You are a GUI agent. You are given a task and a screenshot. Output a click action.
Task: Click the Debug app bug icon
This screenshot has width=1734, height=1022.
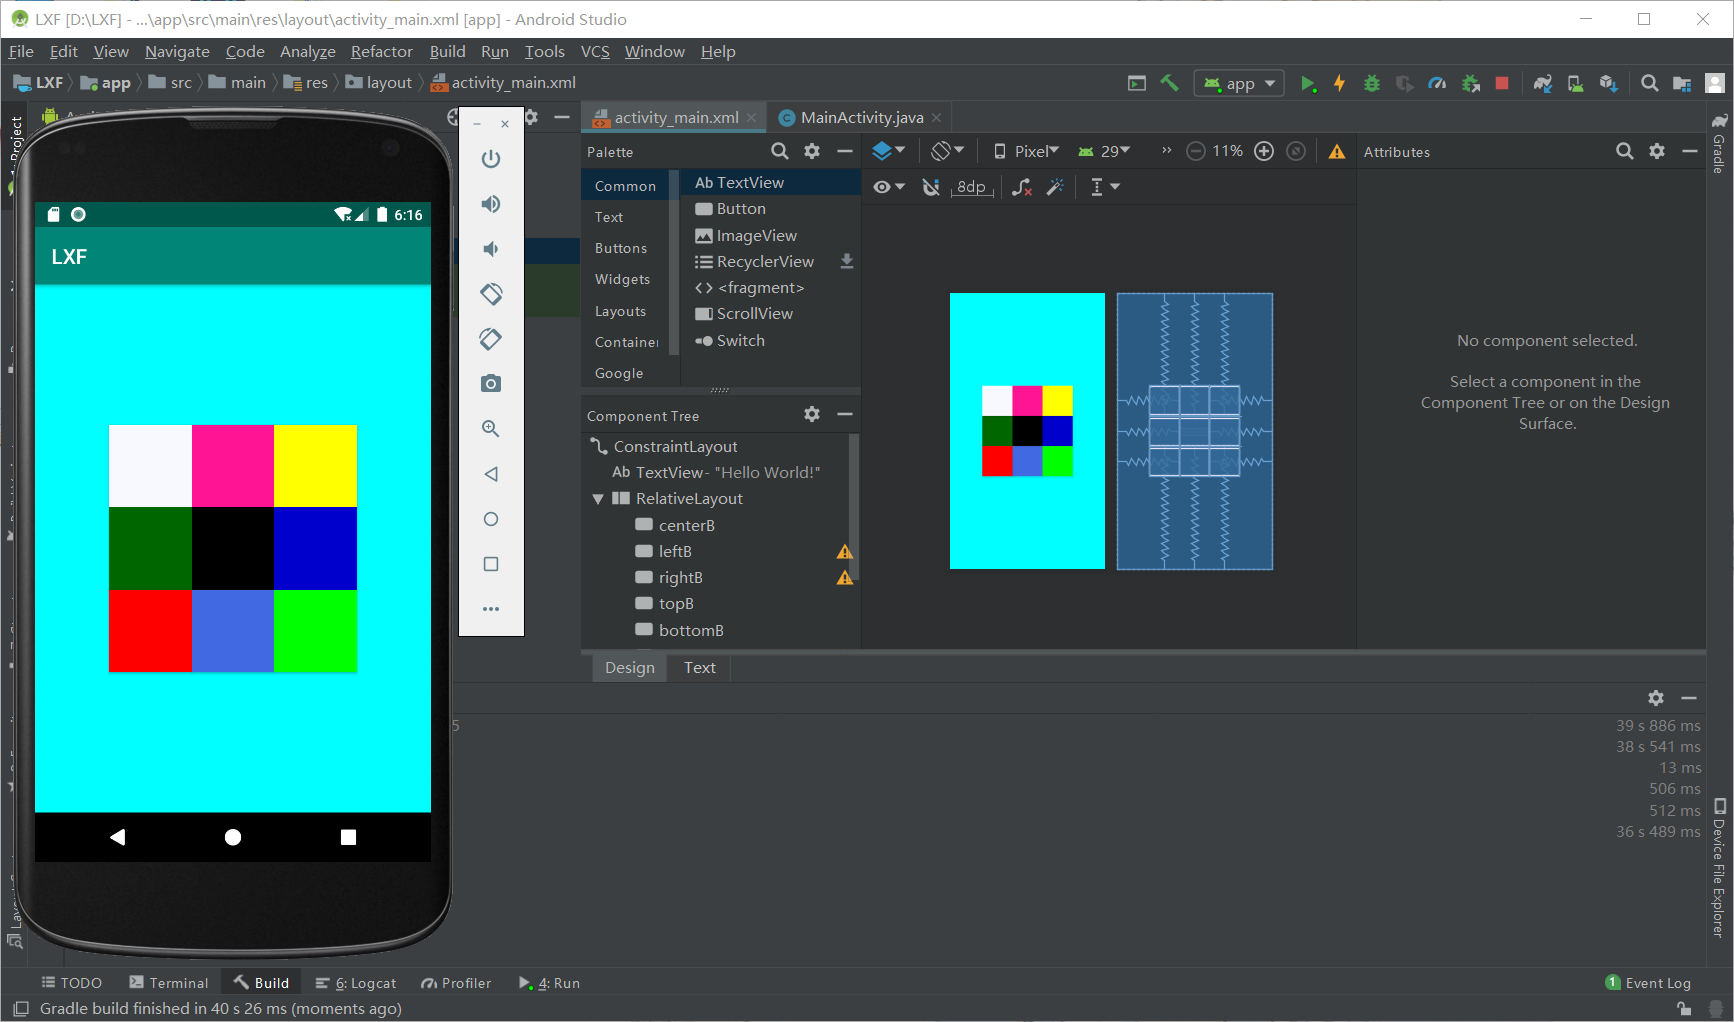1372,84
